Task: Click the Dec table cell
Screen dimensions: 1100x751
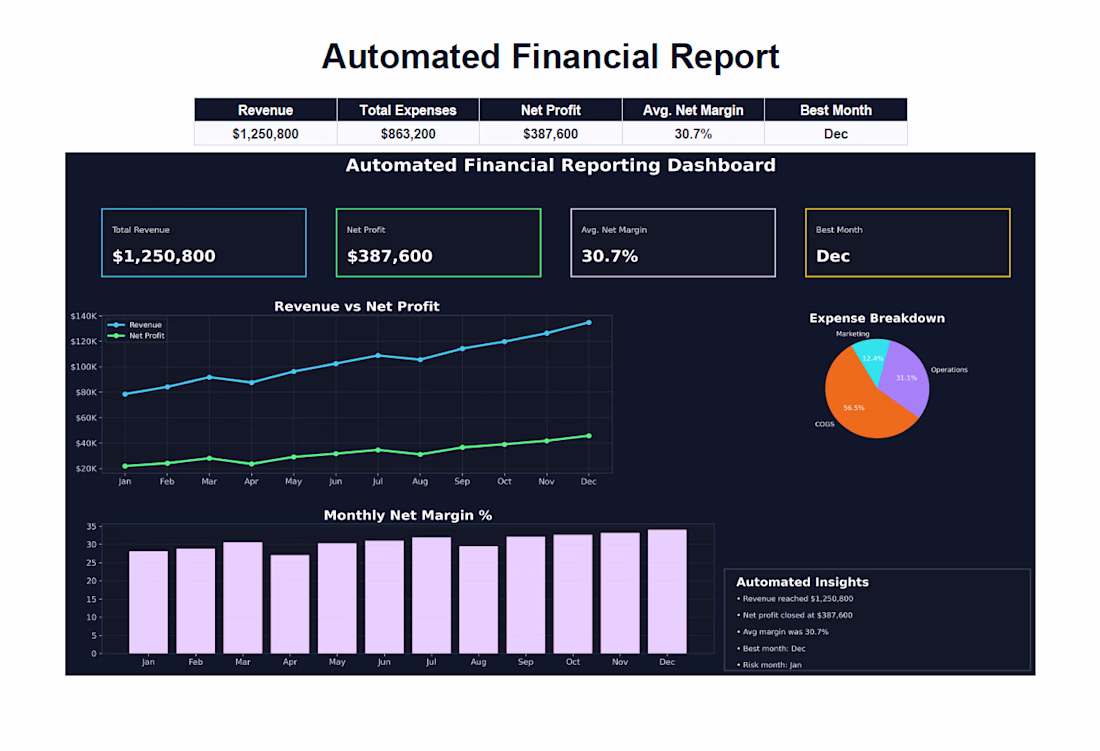Action: click(x=836, y=133)
